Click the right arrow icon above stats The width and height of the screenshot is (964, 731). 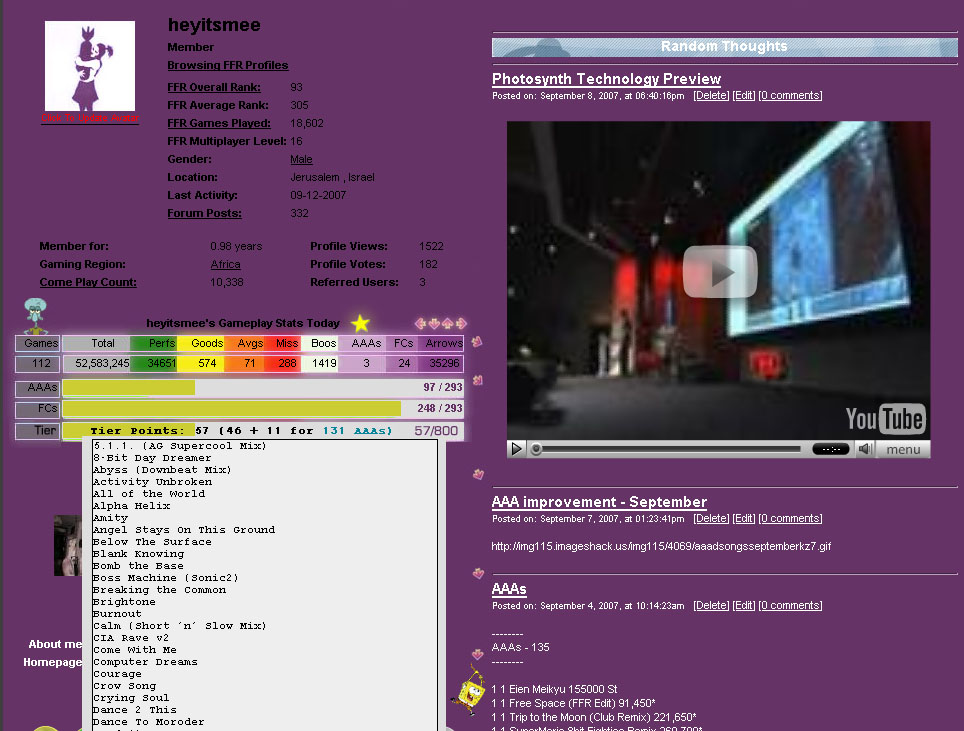pyautogui.click(x=461, y=323)
